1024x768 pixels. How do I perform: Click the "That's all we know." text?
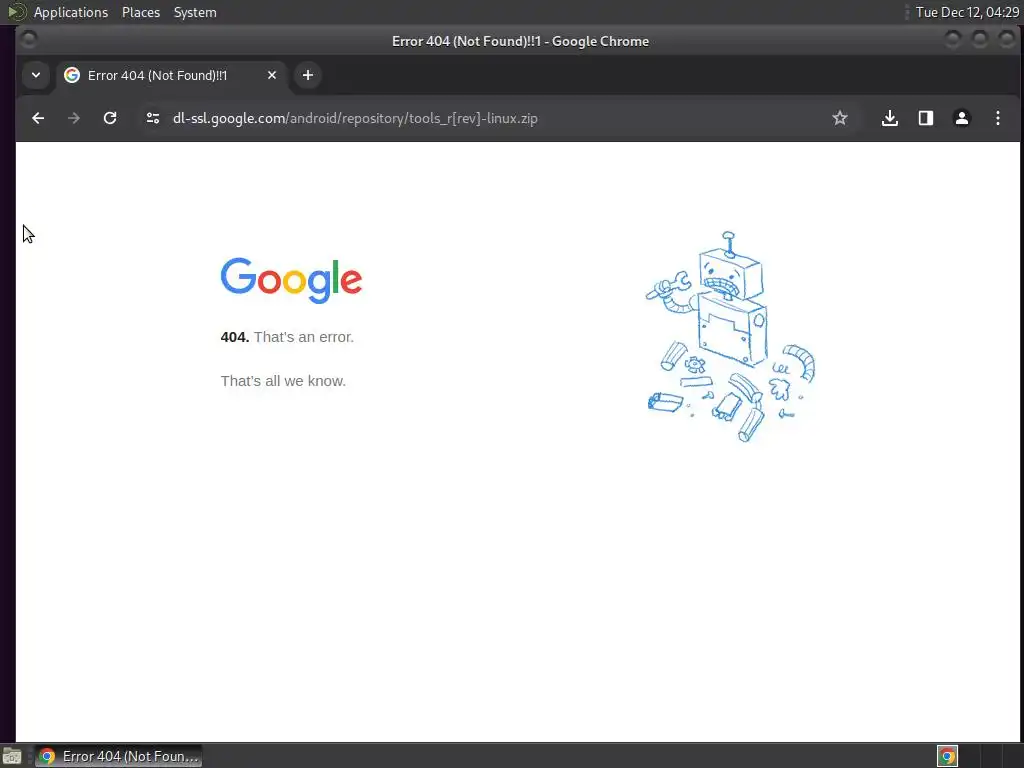pyautogui.click(x=283, y=381)
